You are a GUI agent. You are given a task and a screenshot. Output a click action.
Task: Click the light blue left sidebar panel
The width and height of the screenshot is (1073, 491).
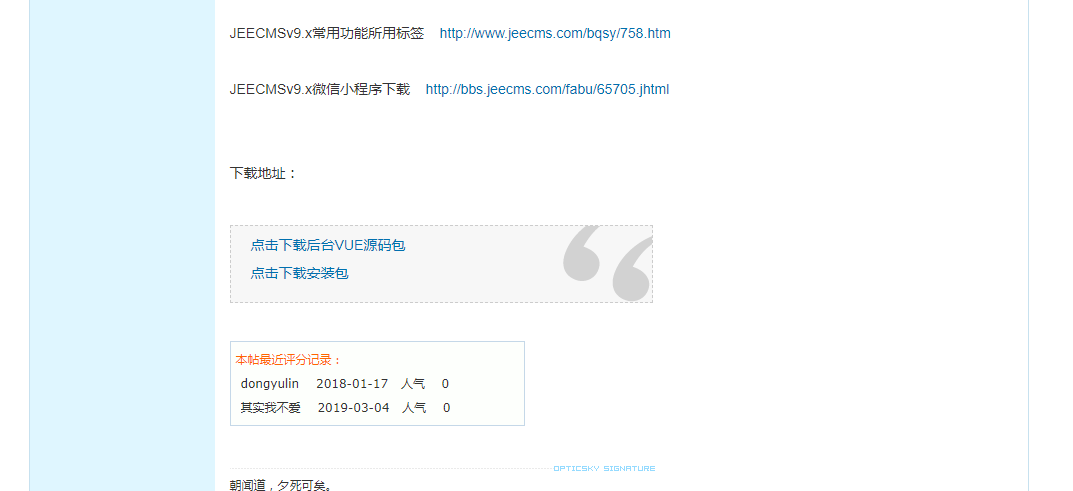122,246
